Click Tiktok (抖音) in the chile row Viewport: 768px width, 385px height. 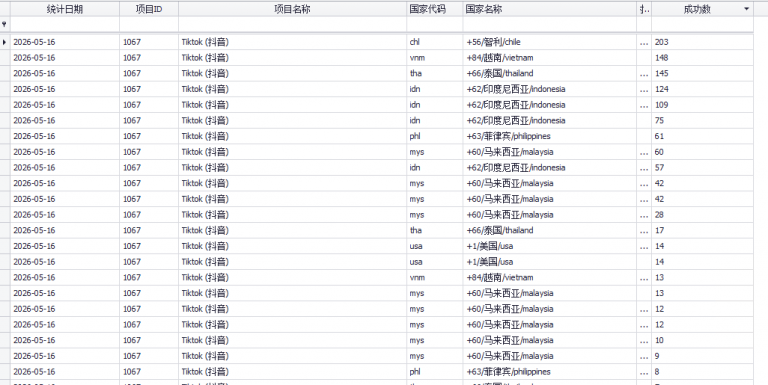pyautogui.click(x=292, y=42)
